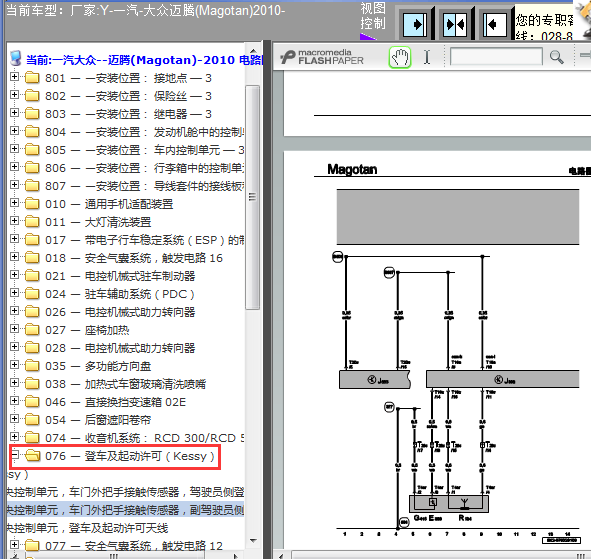Screen dimensions: 591x559
Task: Expand the 806 行李箱 folder node
Action: pos(14,167)
